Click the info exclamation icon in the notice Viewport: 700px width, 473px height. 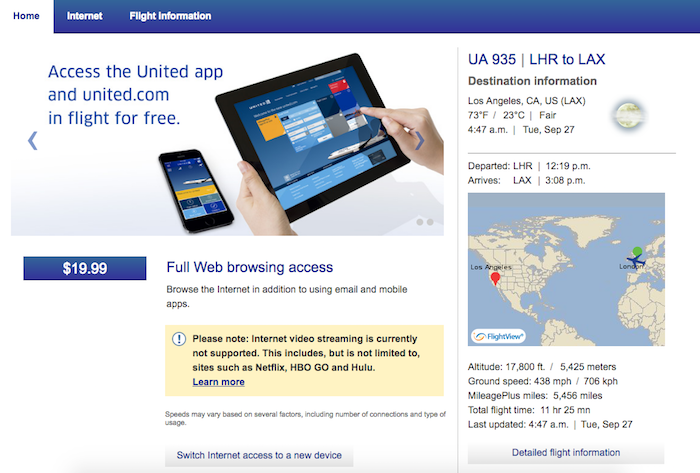tap(179, 339)
